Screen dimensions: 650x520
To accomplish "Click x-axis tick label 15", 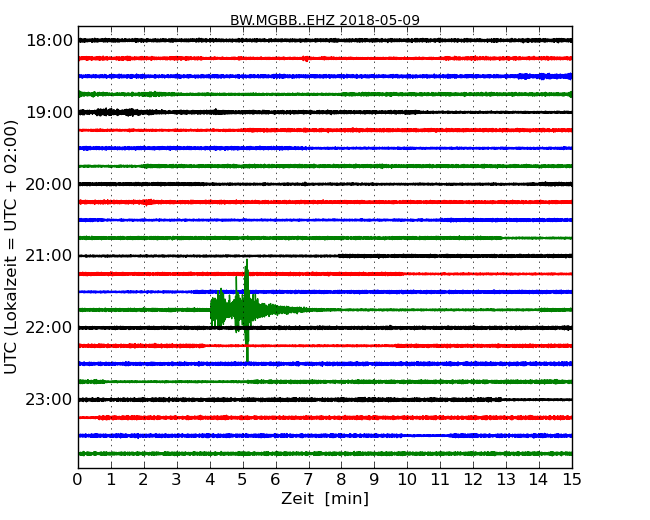I will pyautogui.click(x=572, y=480).
